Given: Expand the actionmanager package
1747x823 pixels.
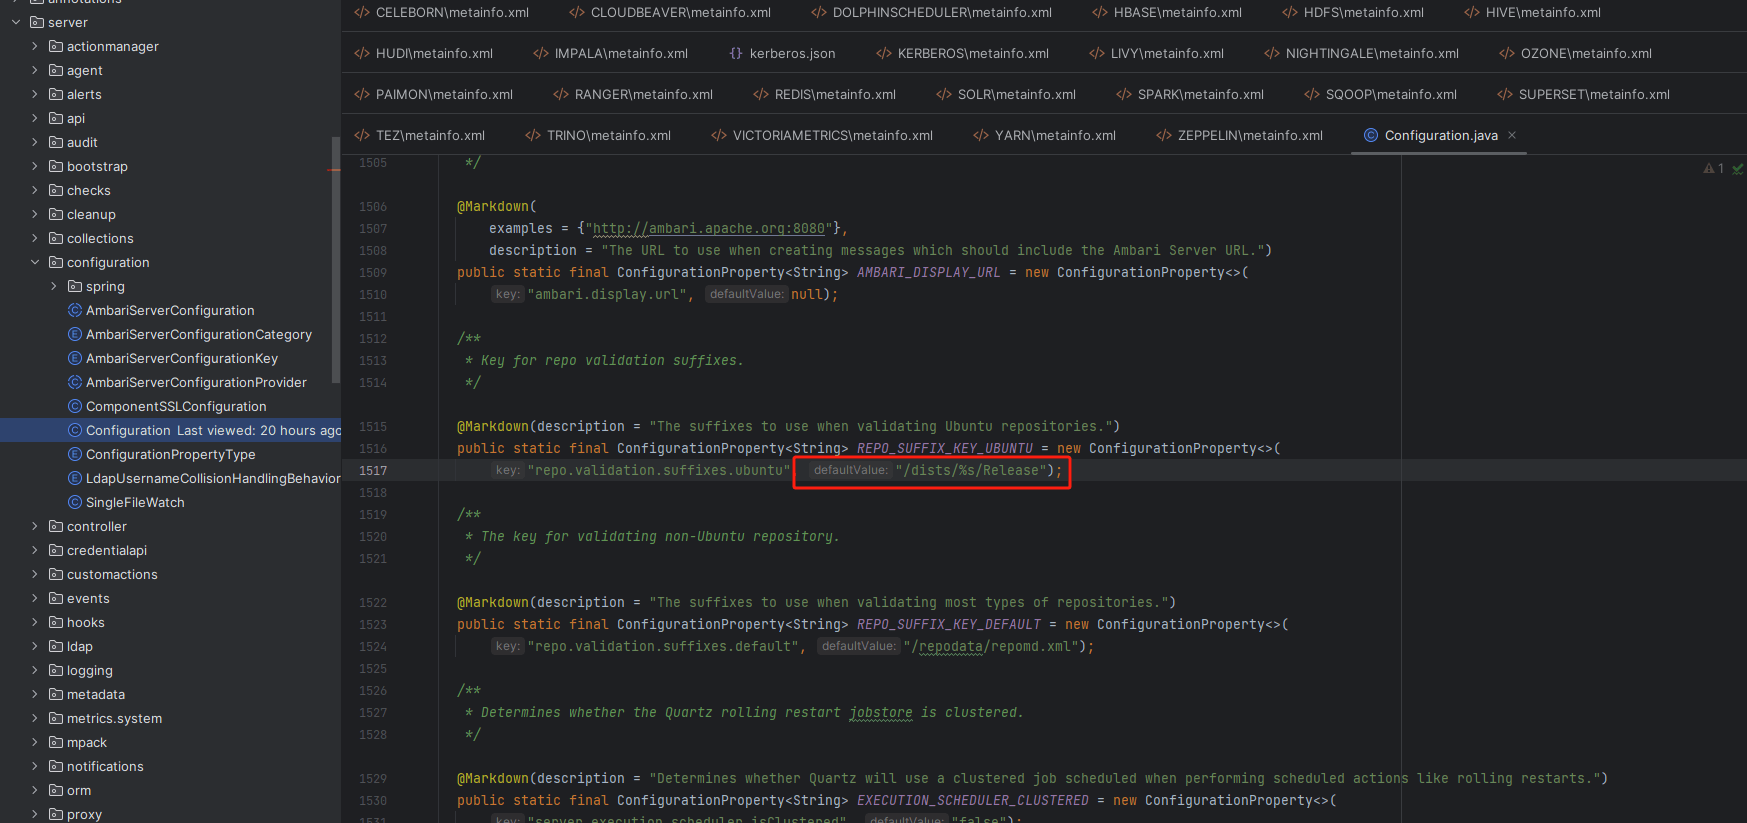Looking at the screenshot, I should [35, 46].
